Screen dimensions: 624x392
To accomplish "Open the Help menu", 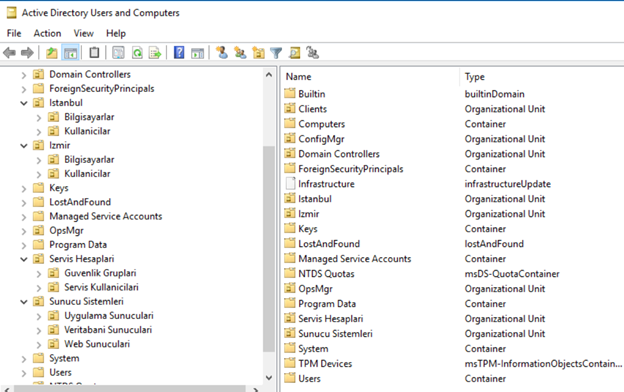I will (116, 33).
